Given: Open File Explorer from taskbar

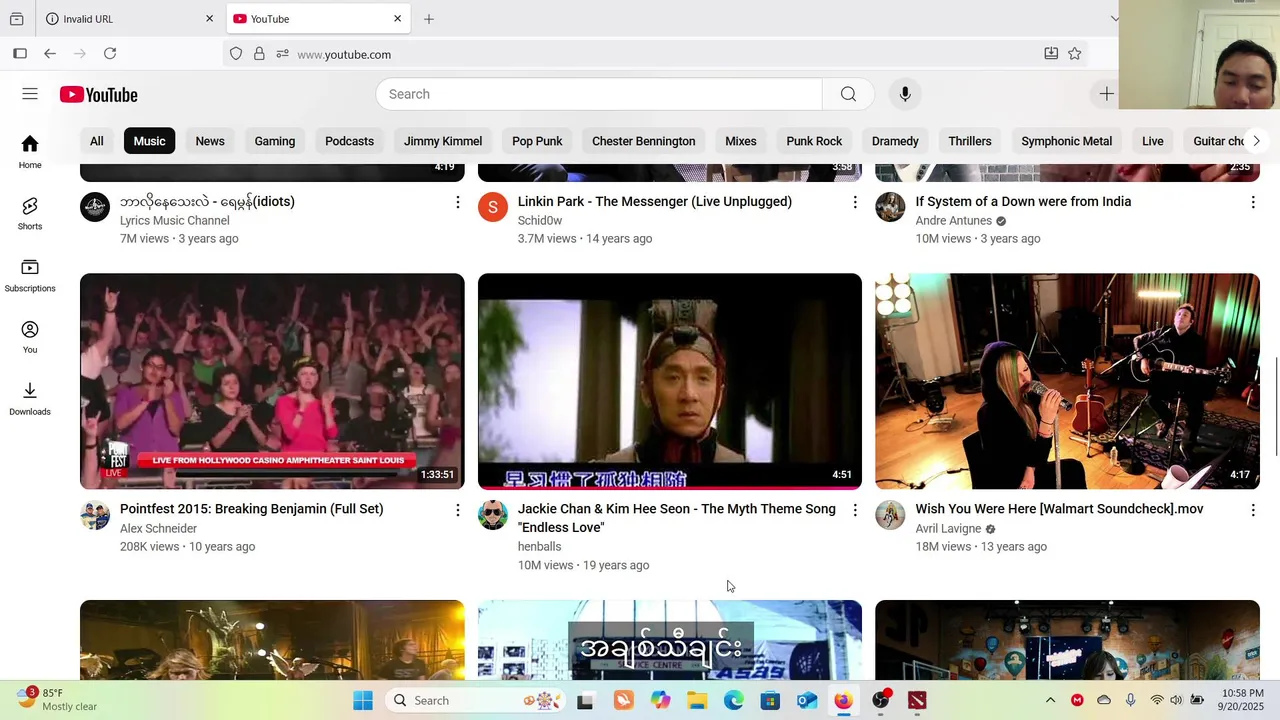Looking at the screenshot, I should pos(697,700).
